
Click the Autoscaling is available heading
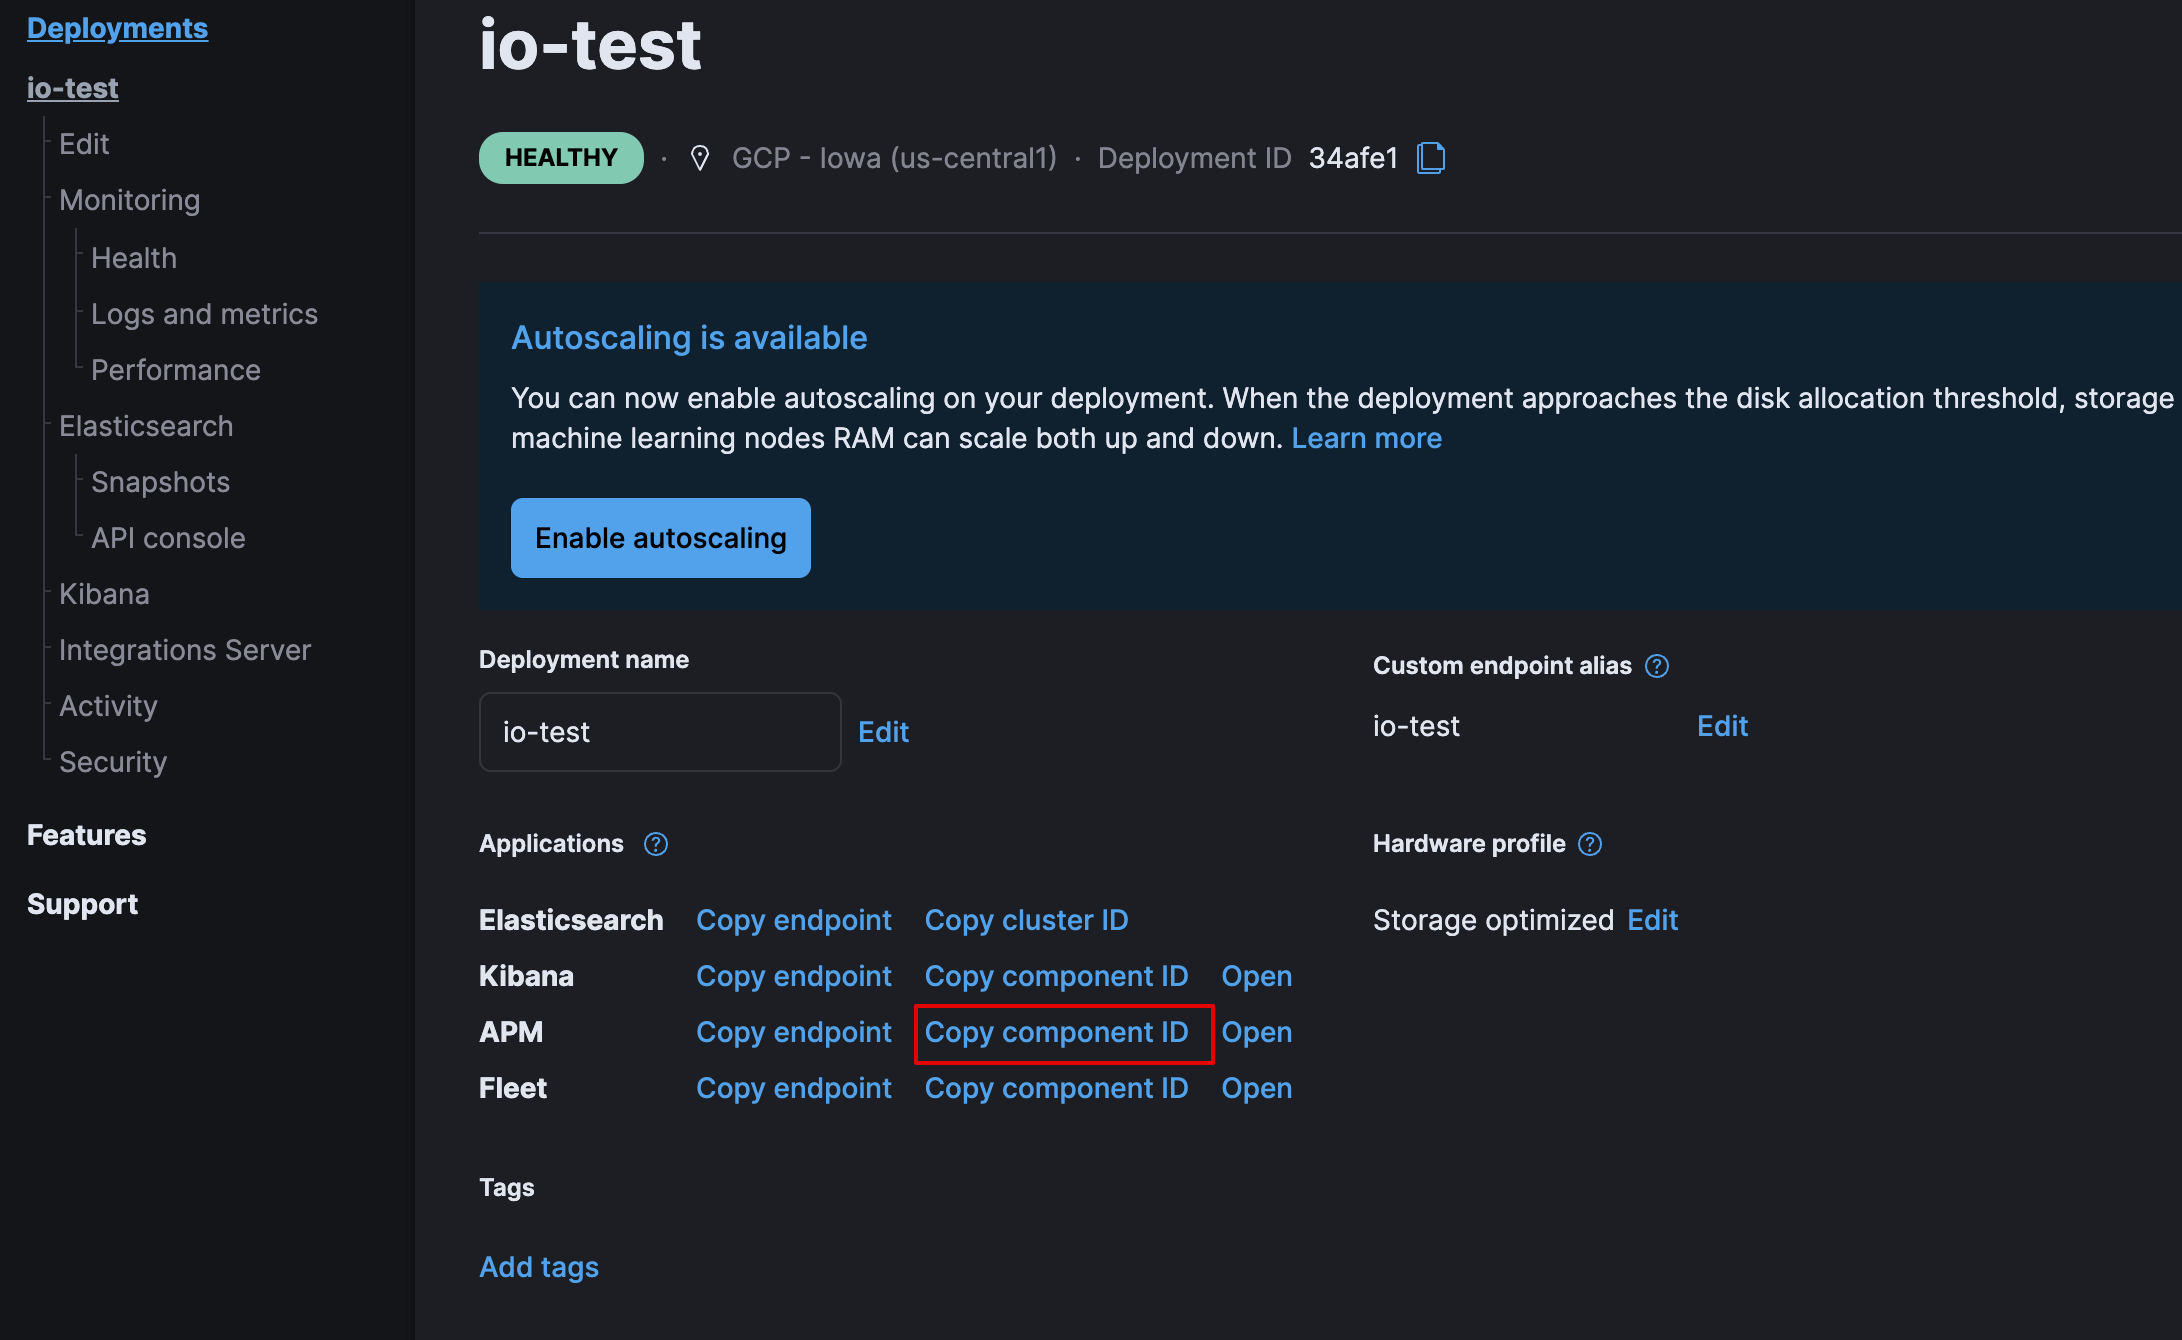pyautogui.click(x=689, y=338)
